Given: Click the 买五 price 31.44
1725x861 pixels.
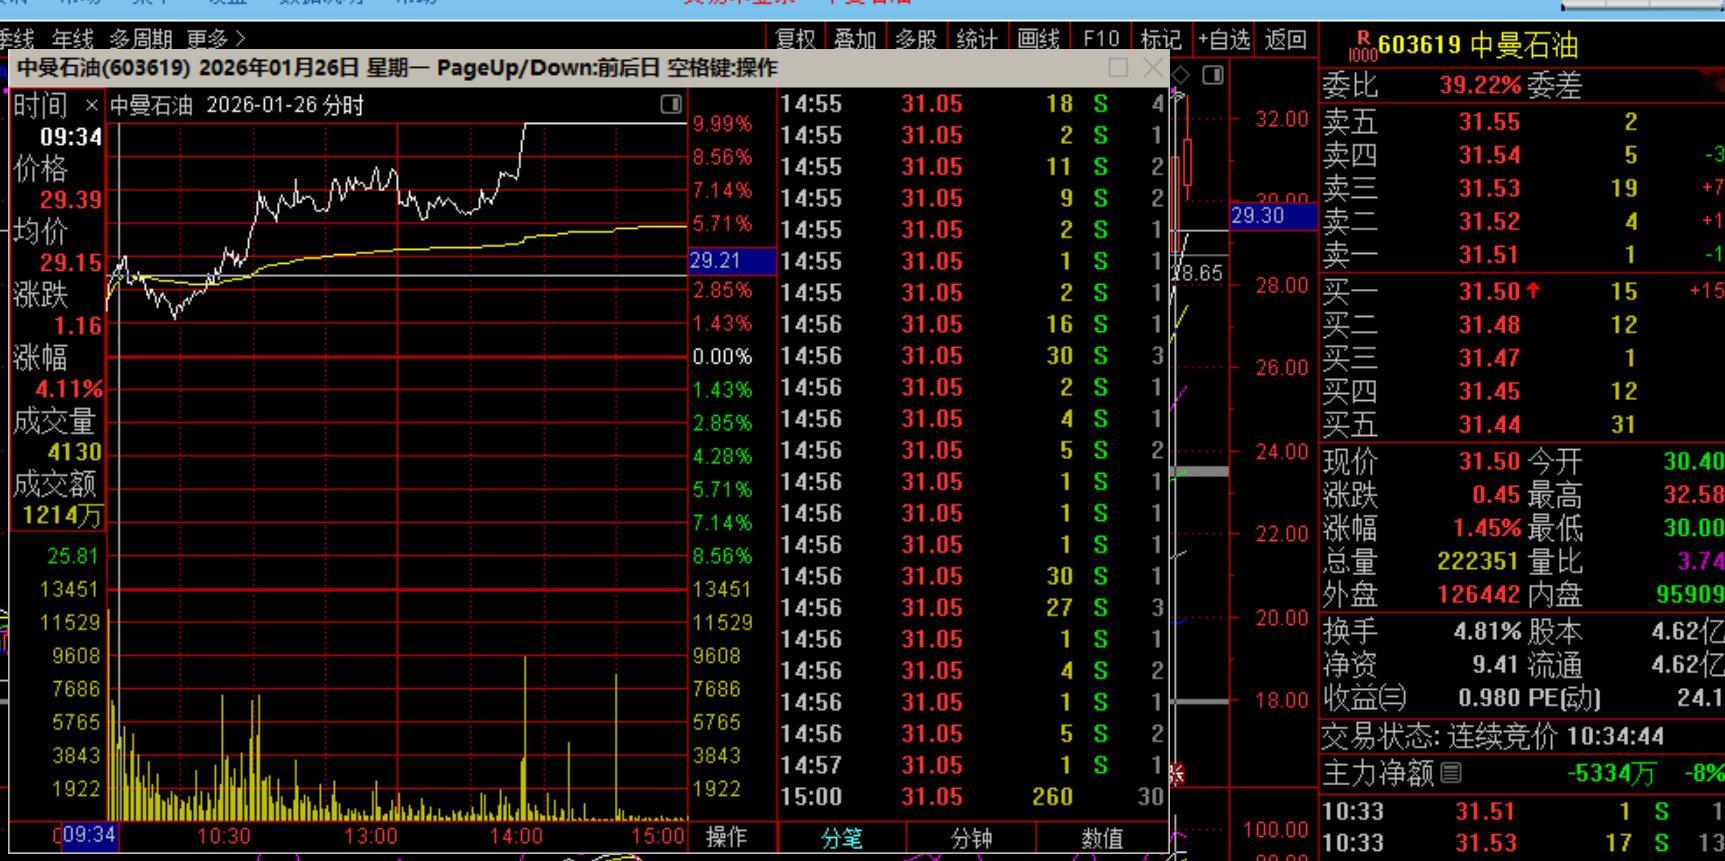Looking at the screenshot, I should point(1489,426).
